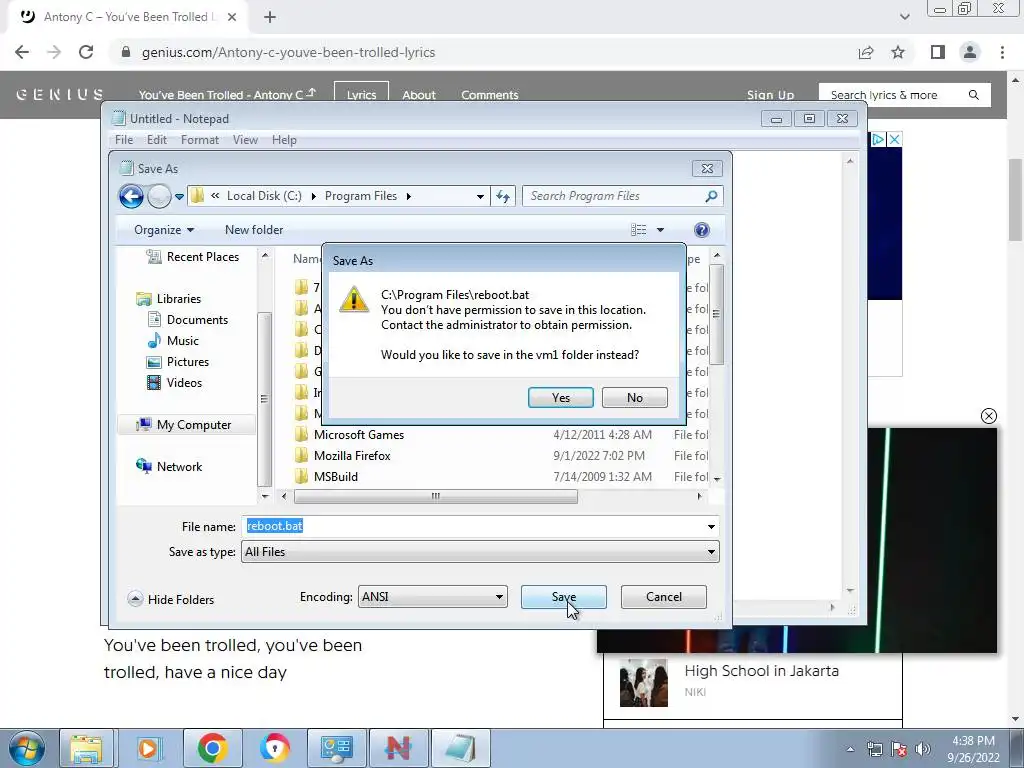Open Notepad's Help menu
The width and height of the screenshot is (1024, 768).
pyautogui.click(x=284, y=140)
